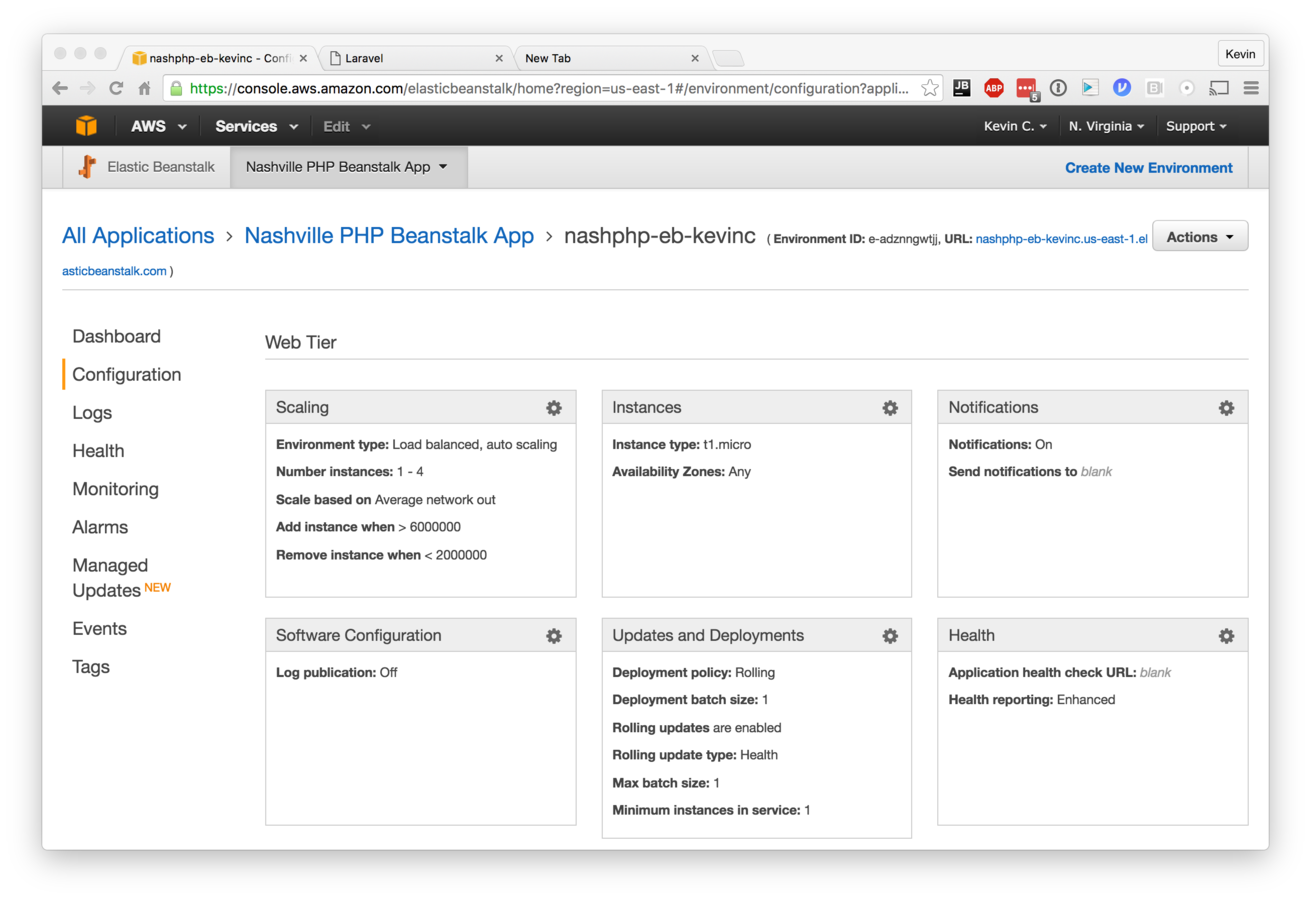The height and width of the screenshot is (900, 1311).
Task: Click 'Instance type: t1.micro' text
Action: point(681,444)
